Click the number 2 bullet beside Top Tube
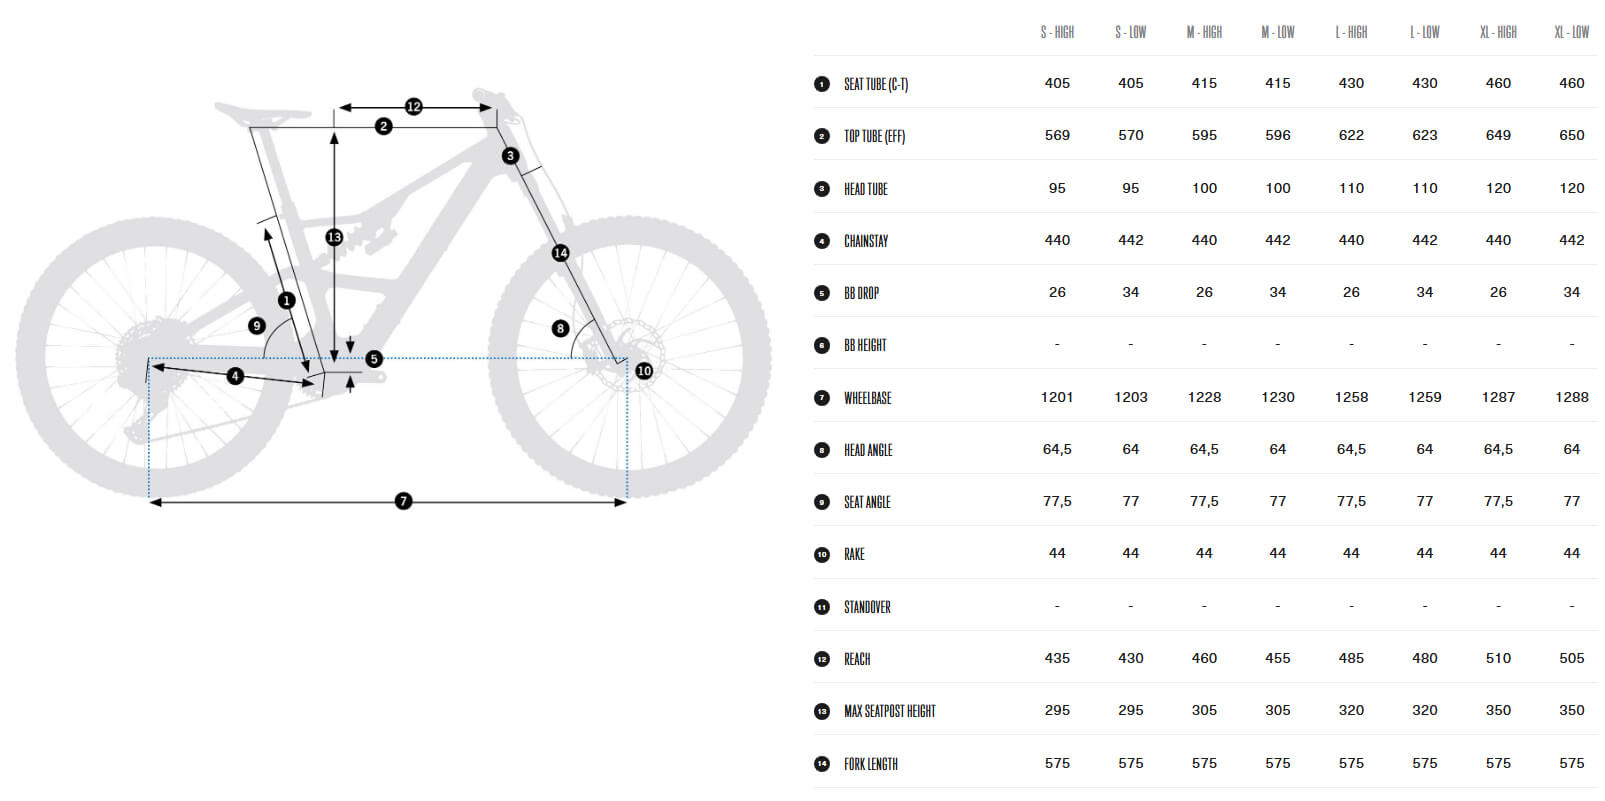Image resolution: width=1605 pixels, height=801 pixels. click(822, 136)
